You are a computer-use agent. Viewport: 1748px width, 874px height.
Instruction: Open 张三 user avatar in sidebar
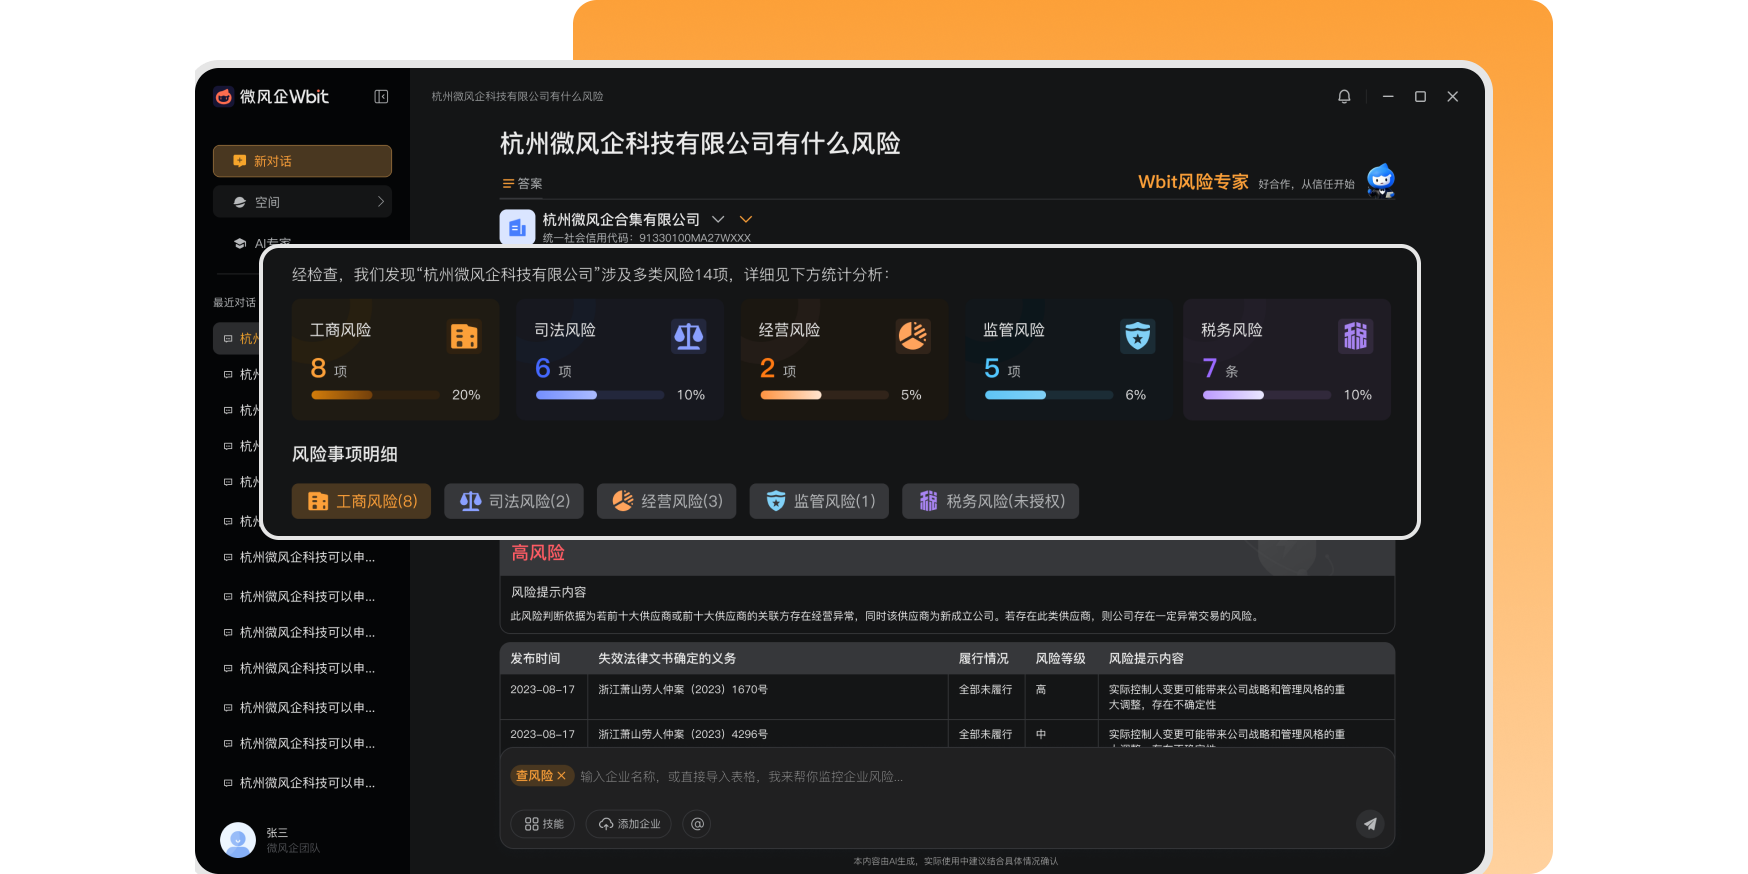237,840
